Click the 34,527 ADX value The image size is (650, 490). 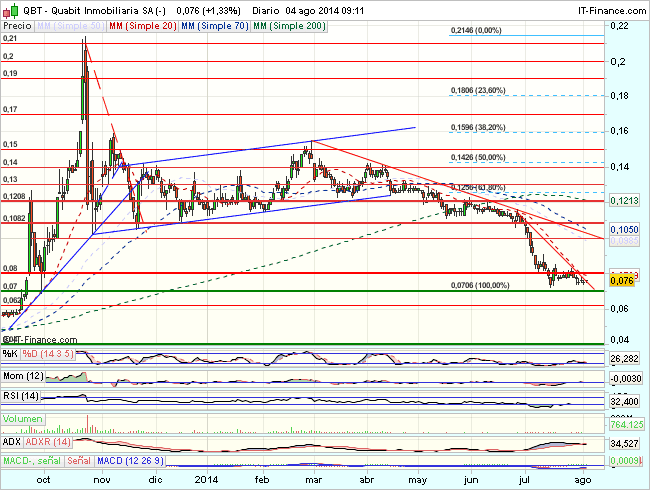tap(625, 444)
